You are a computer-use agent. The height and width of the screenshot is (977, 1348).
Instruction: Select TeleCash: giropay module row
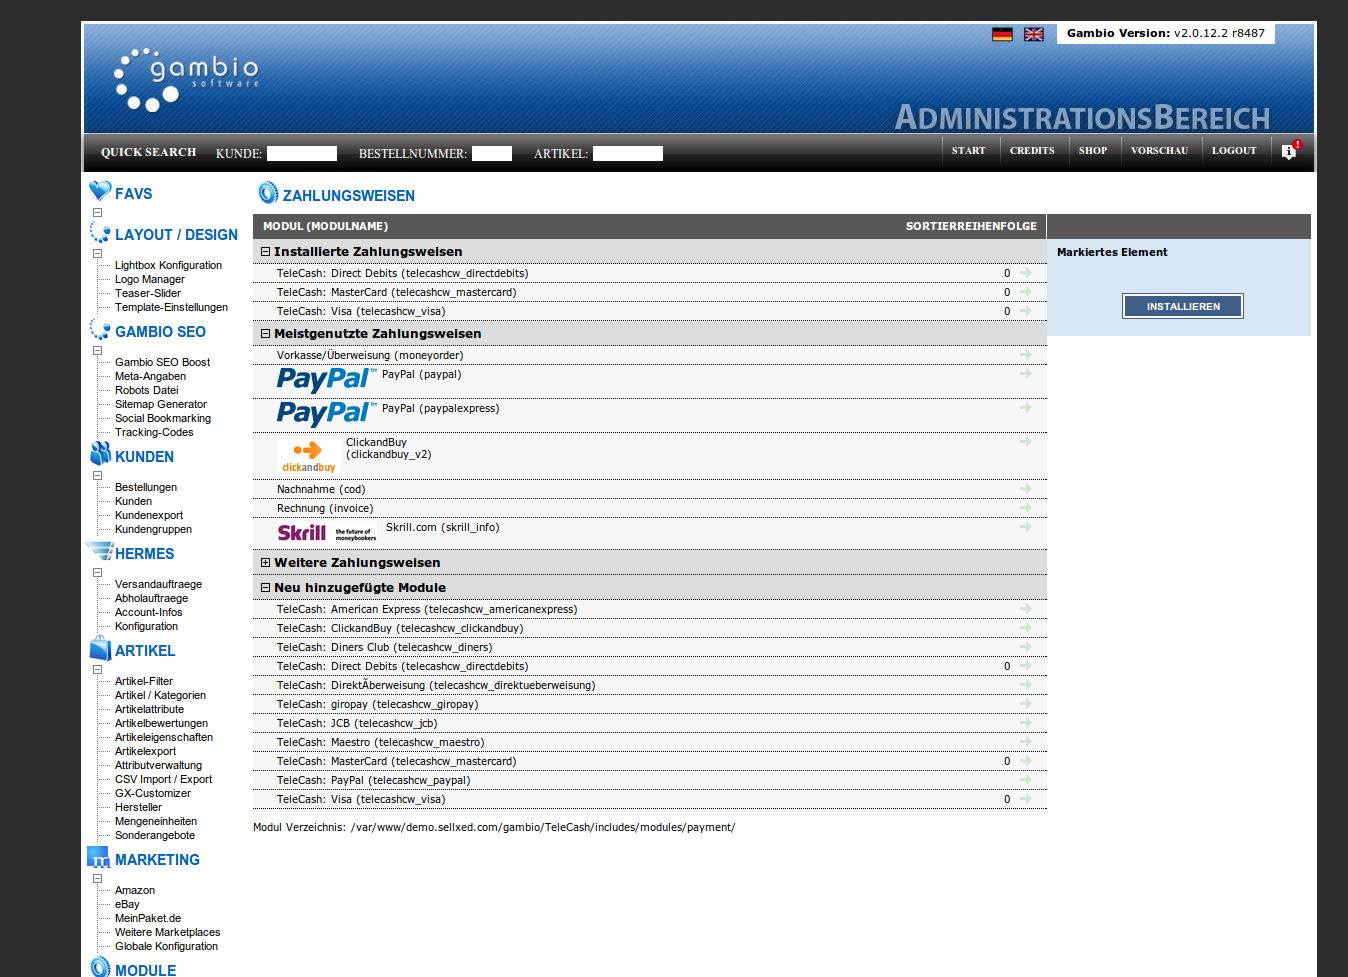pos(377,705)
